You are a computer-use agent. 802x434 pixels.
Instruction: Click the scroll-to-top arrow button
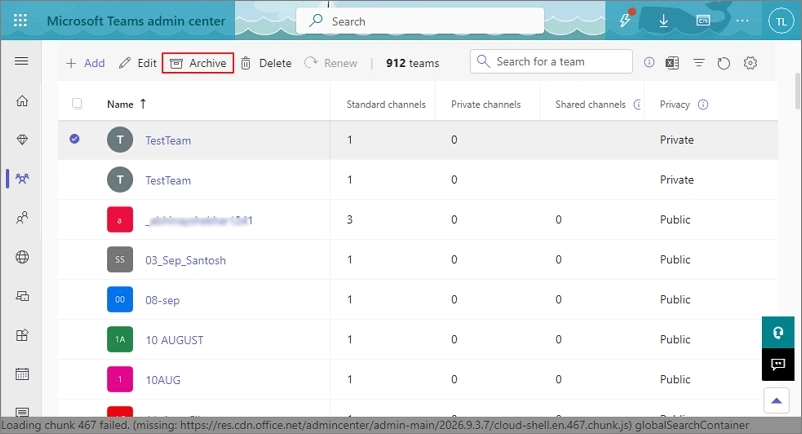[x=776, y=400]
